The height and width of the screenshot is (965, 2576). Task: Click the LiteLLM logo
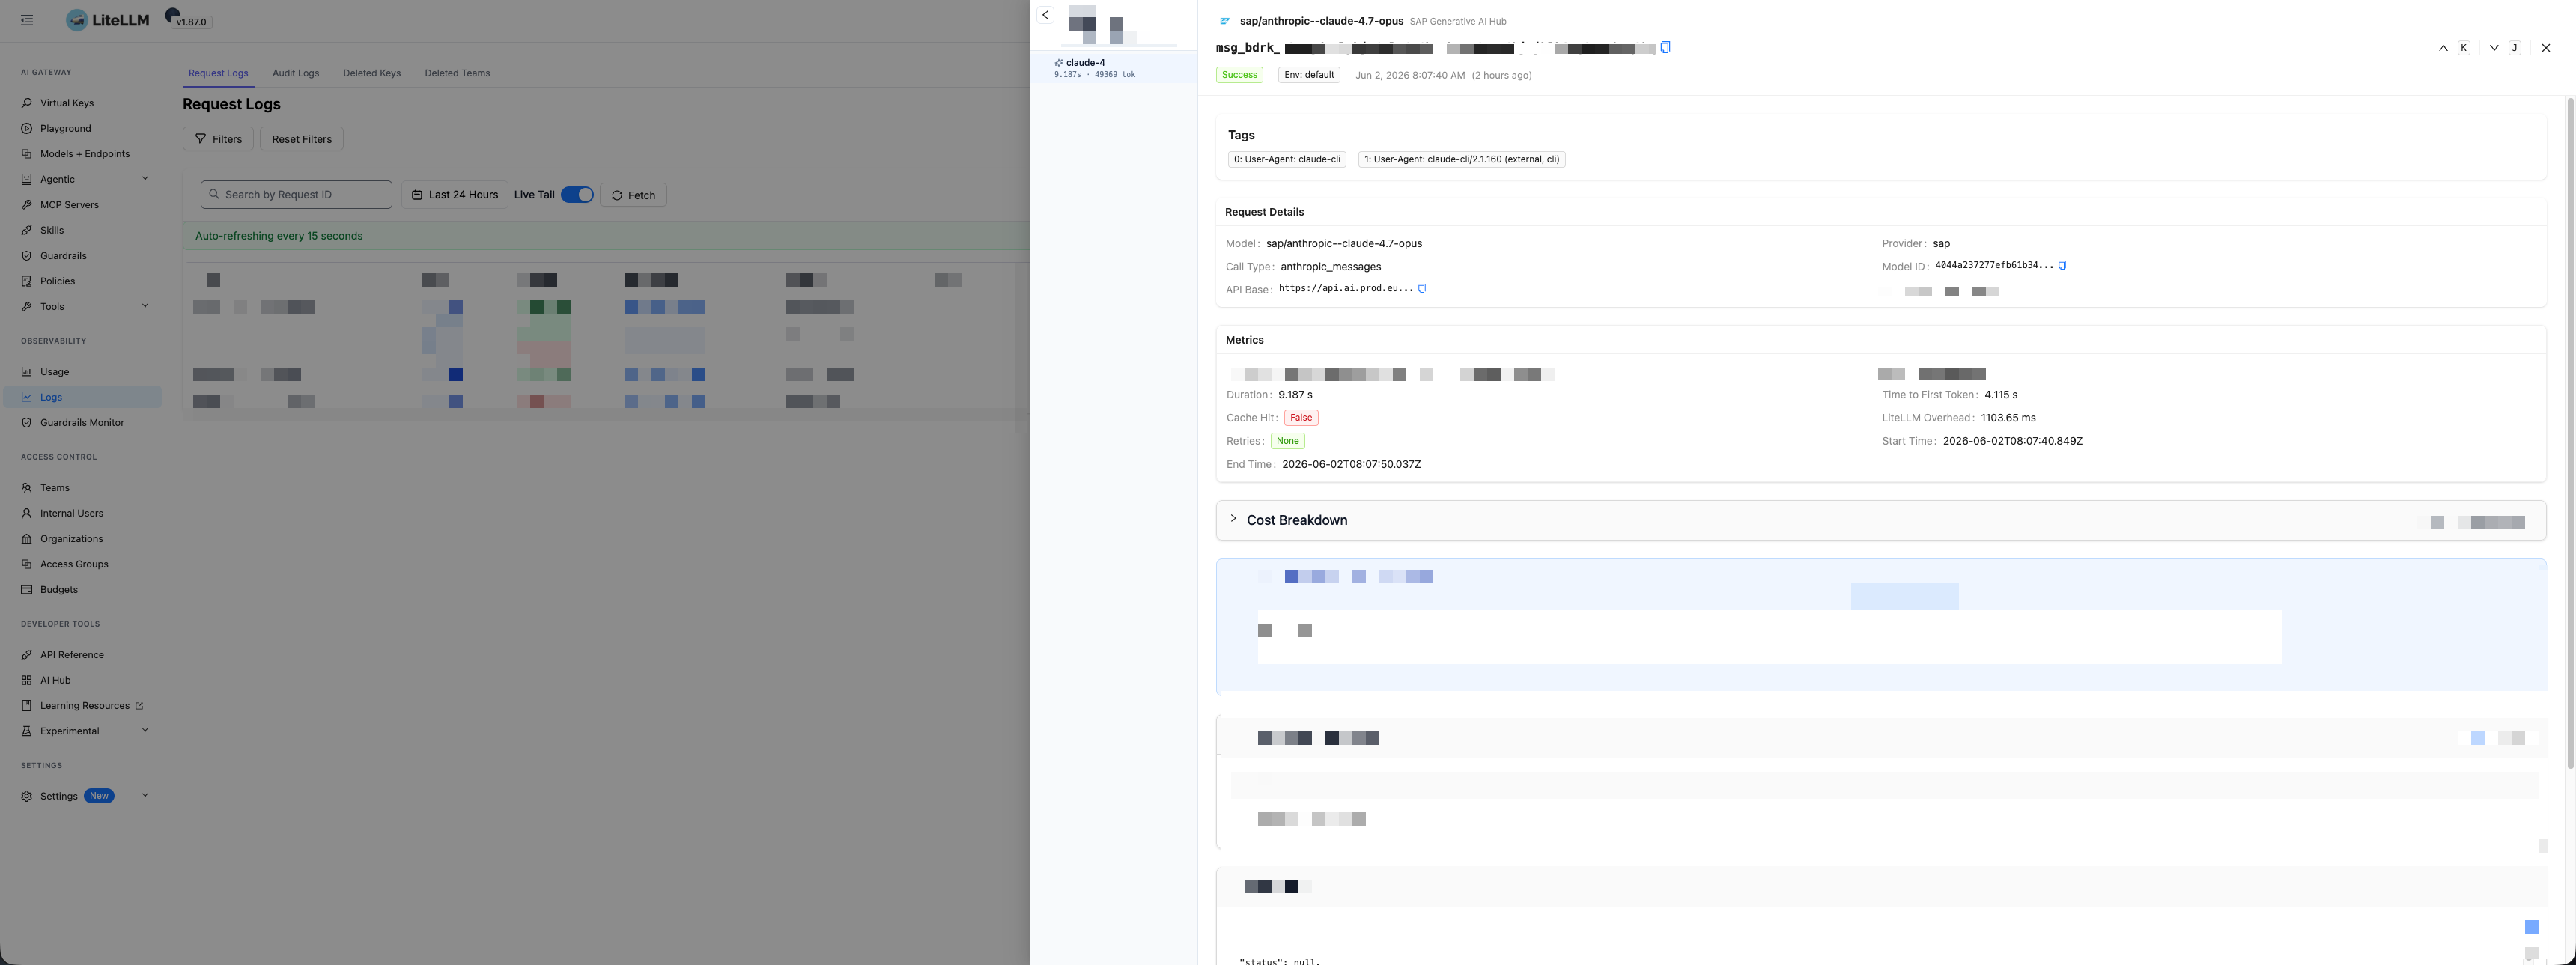click(108, 20)
